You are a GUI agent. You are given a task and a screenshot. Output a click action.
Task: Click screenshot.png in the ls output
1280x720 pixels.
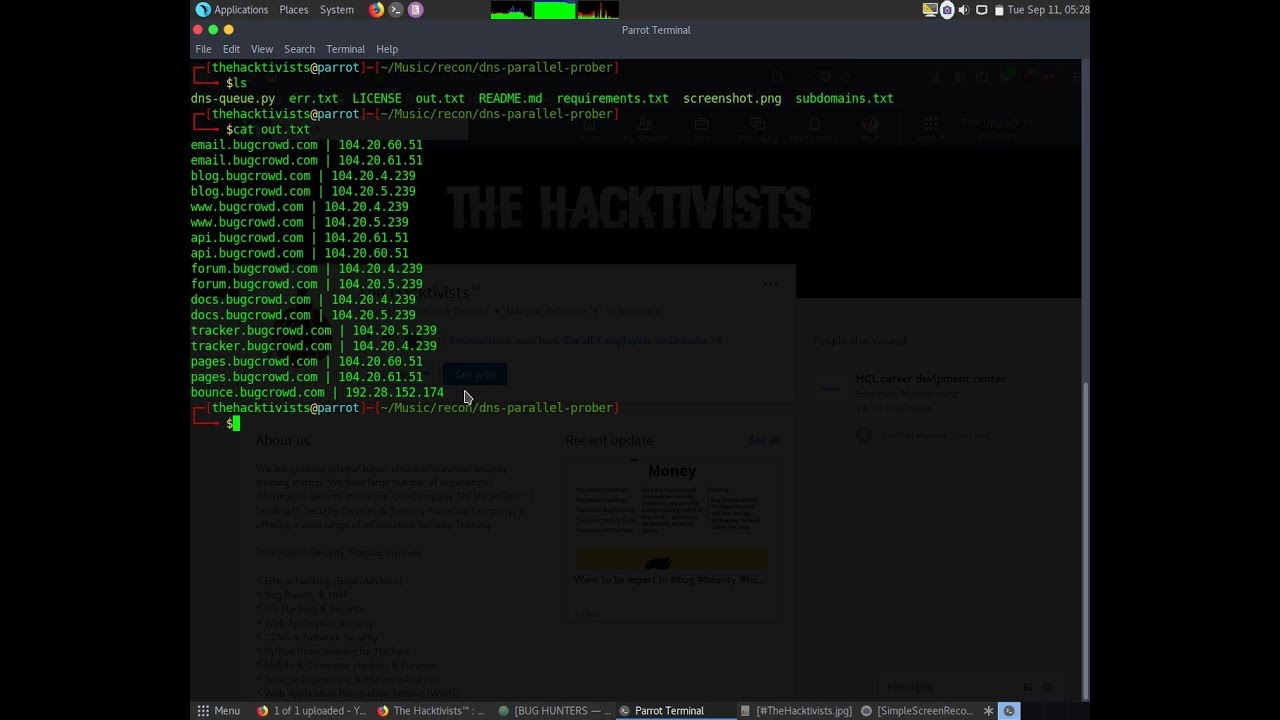pyautogui.click(x=732, y=99)
